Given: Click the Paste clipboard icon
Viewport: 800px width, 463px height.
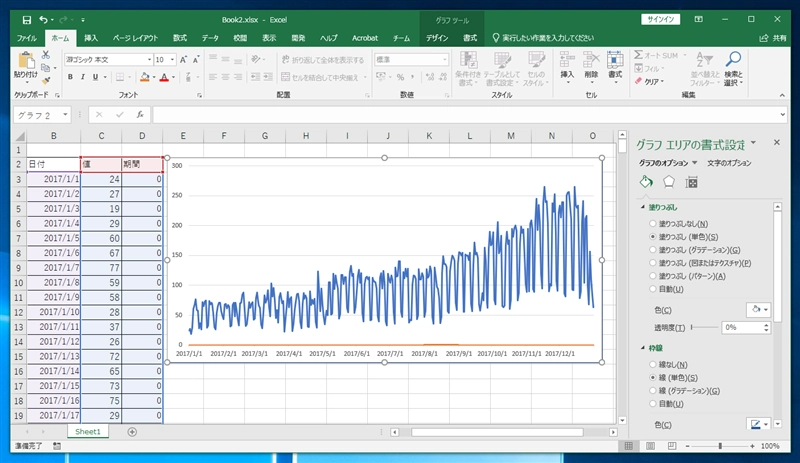Looking at the screenshot, I should [26, 61].
